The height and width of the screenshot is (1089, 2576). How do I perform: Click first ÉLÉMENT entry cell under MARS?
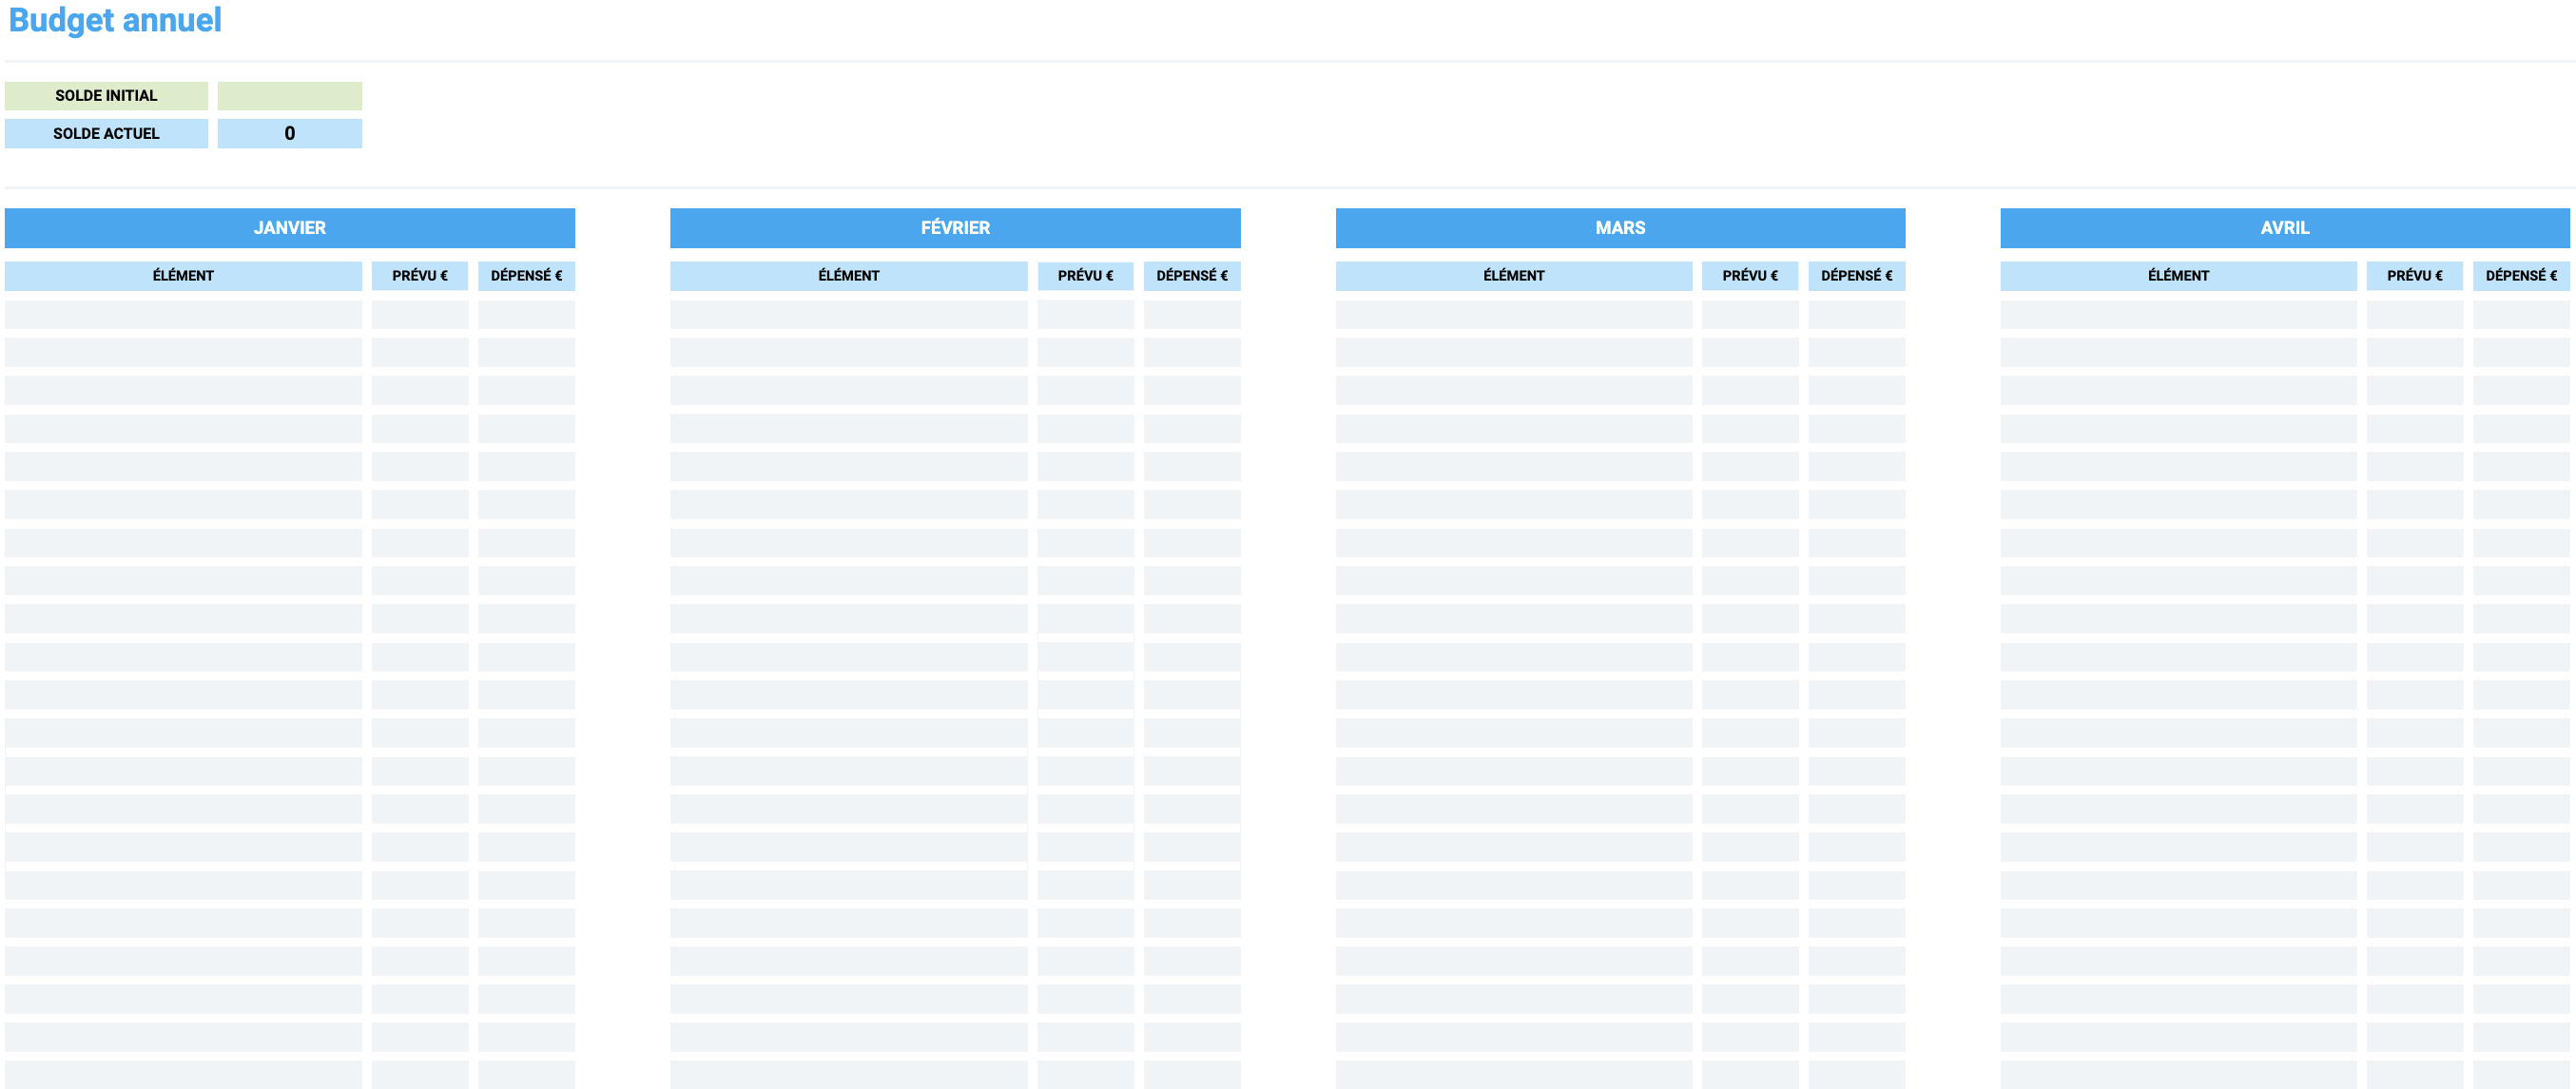coord(1514,315)
